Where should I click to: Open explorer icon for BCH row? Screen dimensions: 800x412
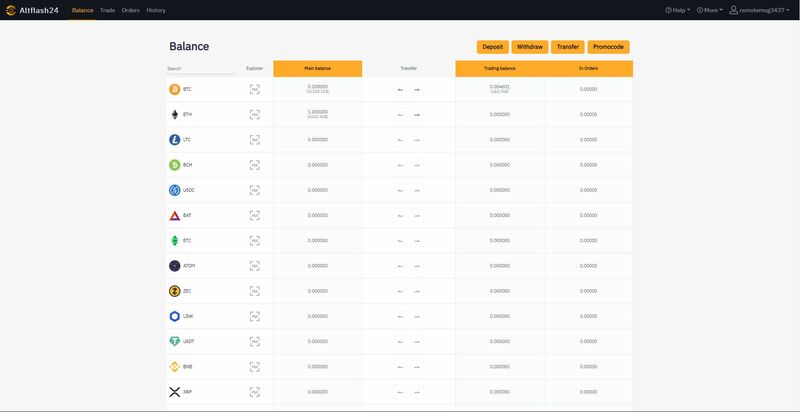click(255, 165)
